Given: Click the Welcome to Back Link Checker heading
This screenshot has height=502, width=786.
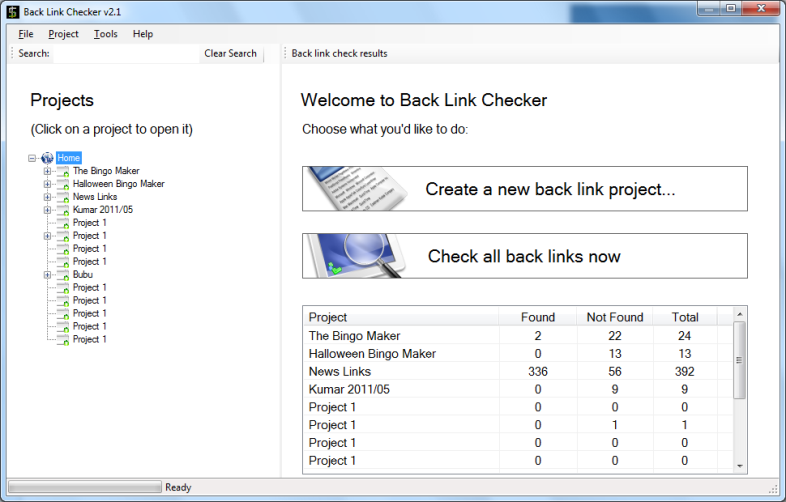Looking at the screenshot, I should pos(424,100).
